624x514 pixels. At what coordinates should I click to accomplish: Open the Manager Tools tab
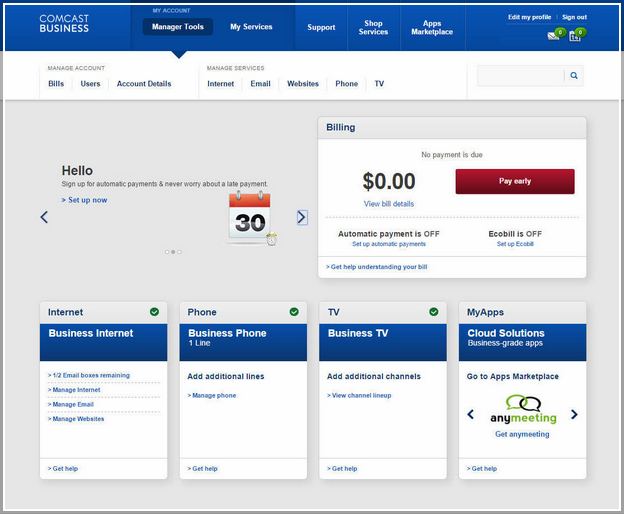coord(177,27)
